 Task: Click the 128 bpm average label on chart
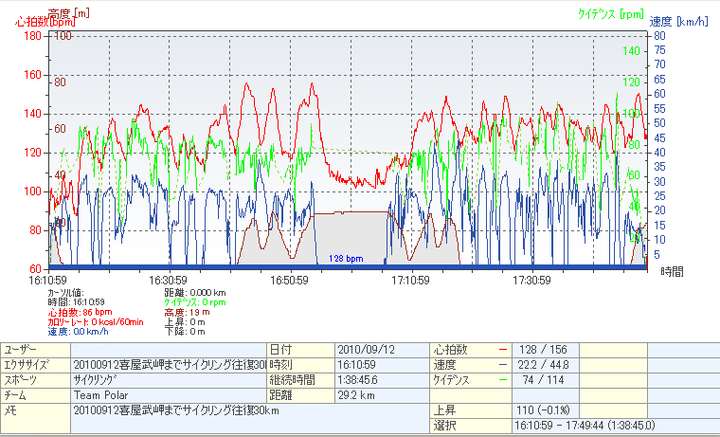coord(345,258)
